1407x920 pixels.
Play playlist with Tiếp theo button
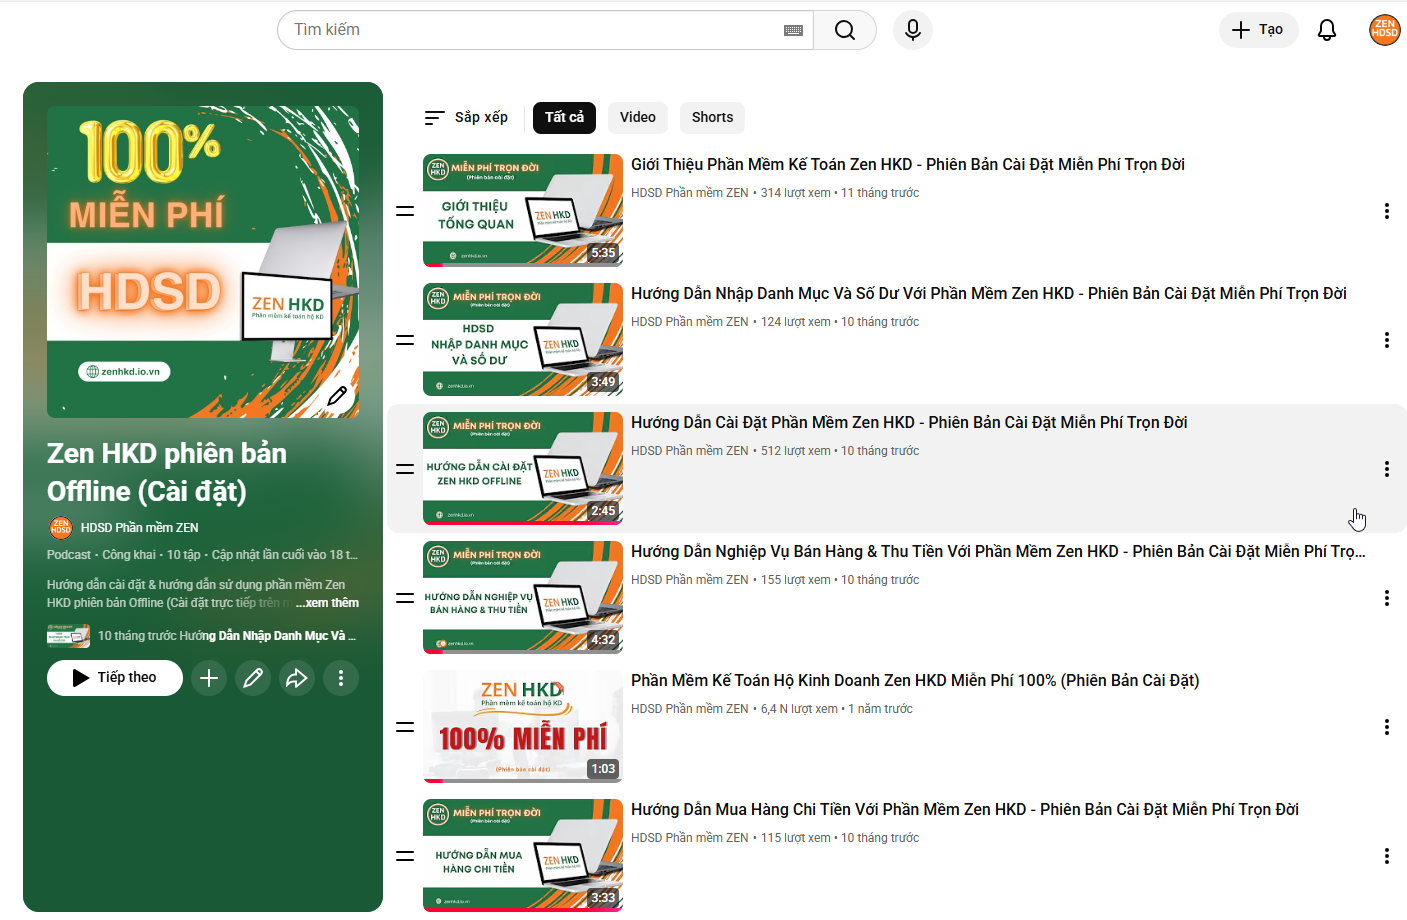click(x=115, y=678)
